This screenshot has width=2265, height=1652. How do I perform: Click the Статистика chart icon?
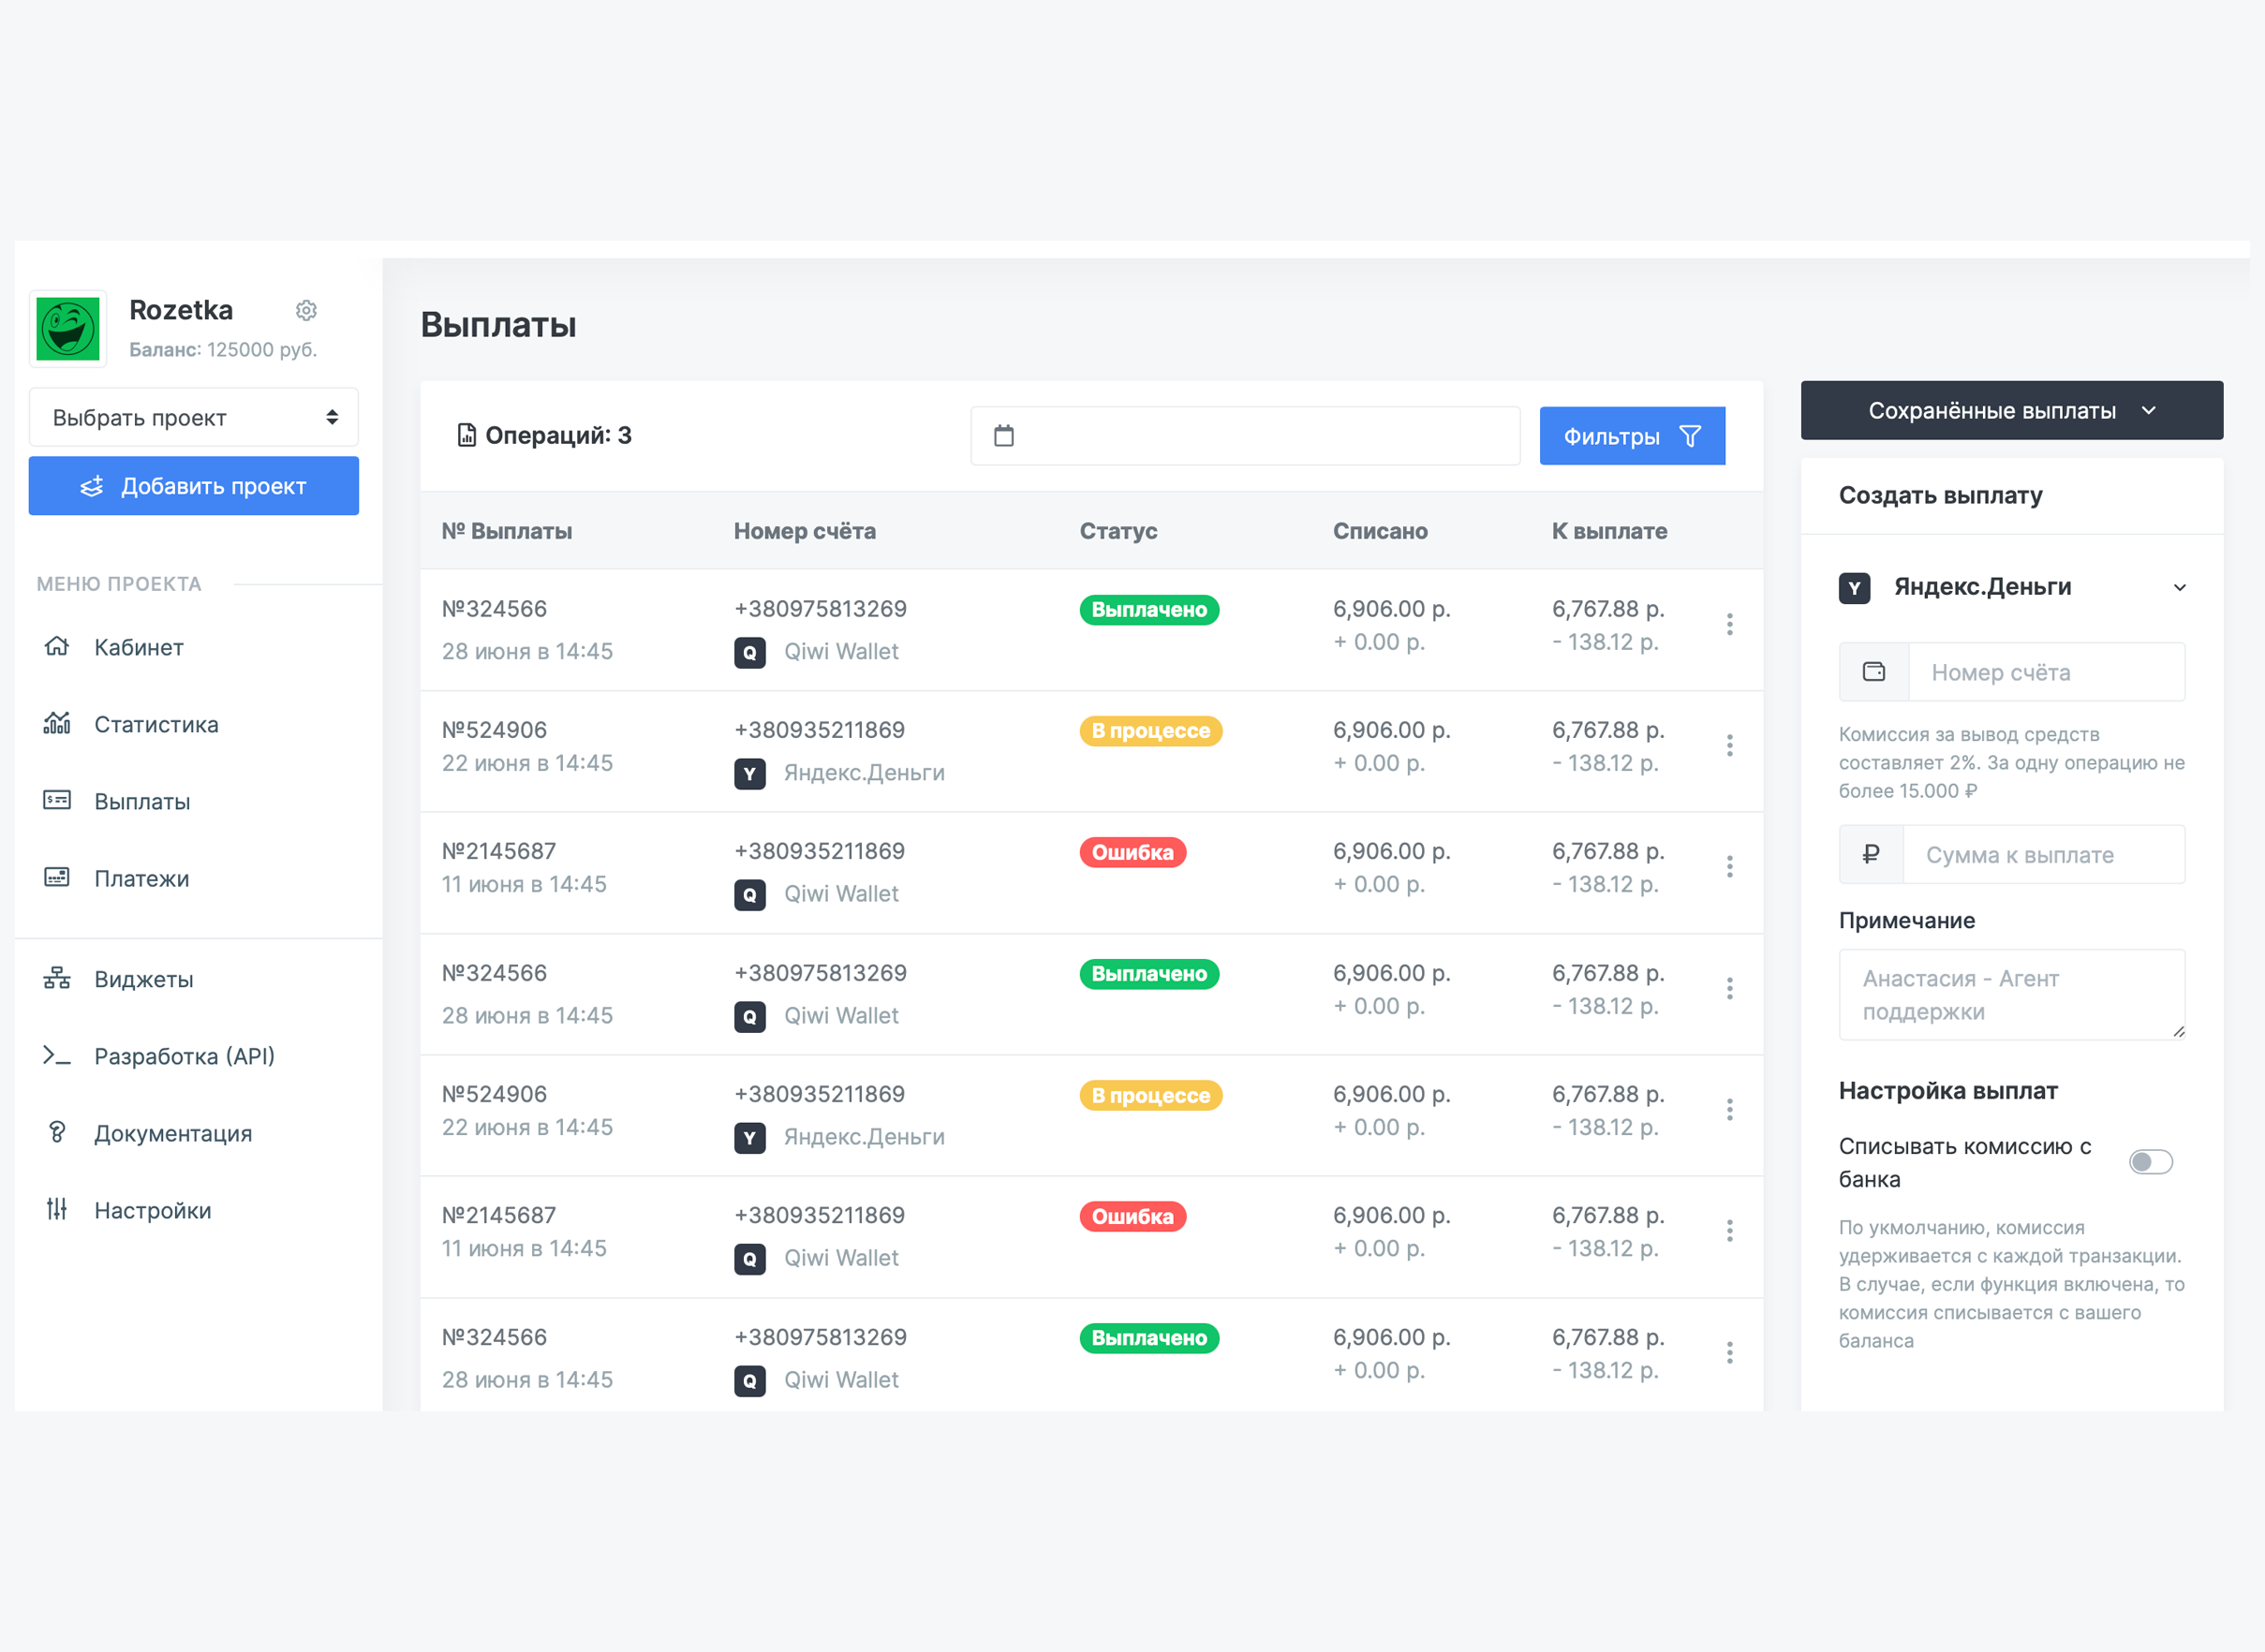57,722
